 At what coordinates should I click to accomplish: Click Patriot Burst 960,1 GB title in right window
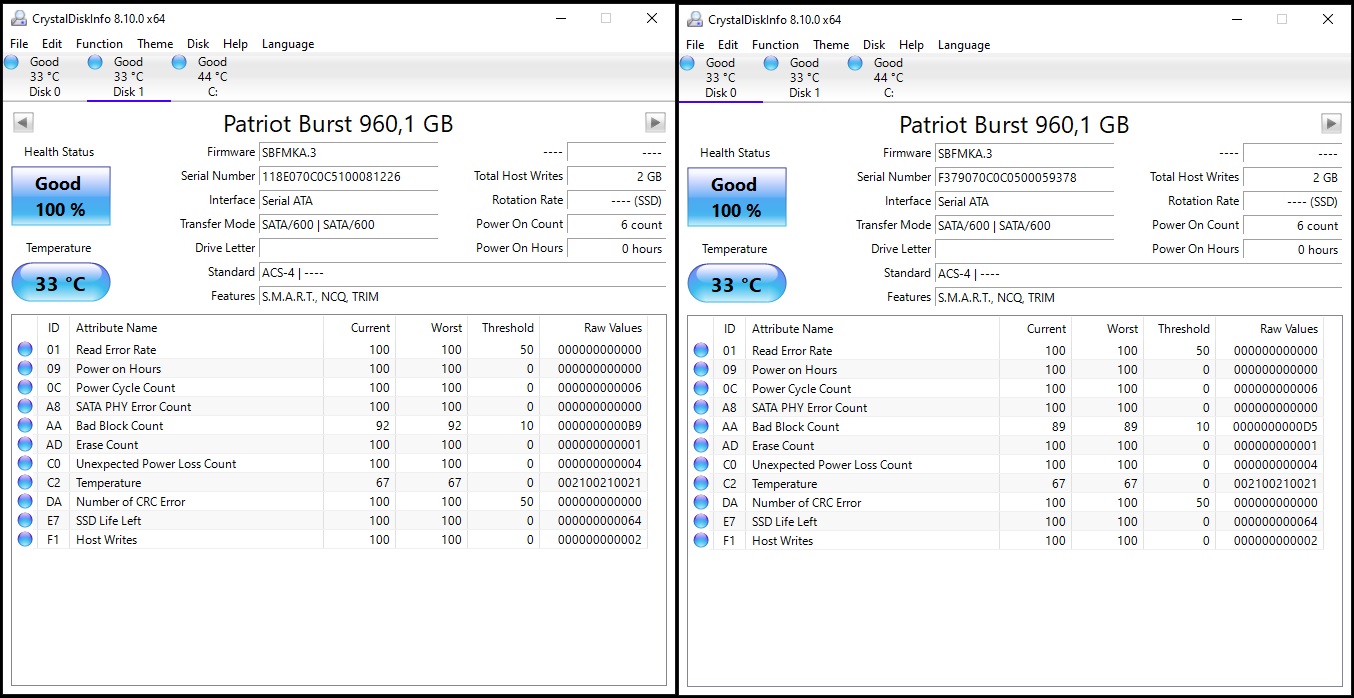1014,125
